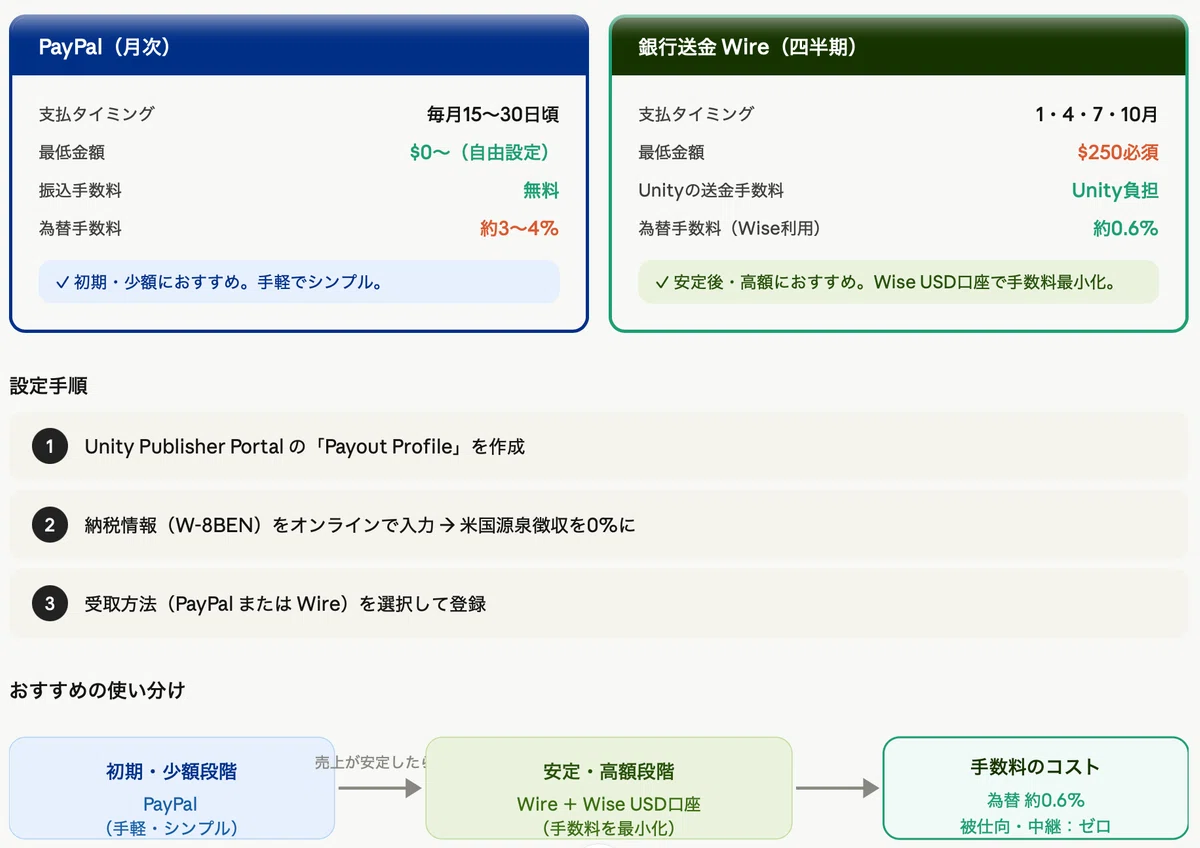Click the 安定・高額段階 Wire box
Viewport: 1200px width, 848px height.
pos(608,789)
